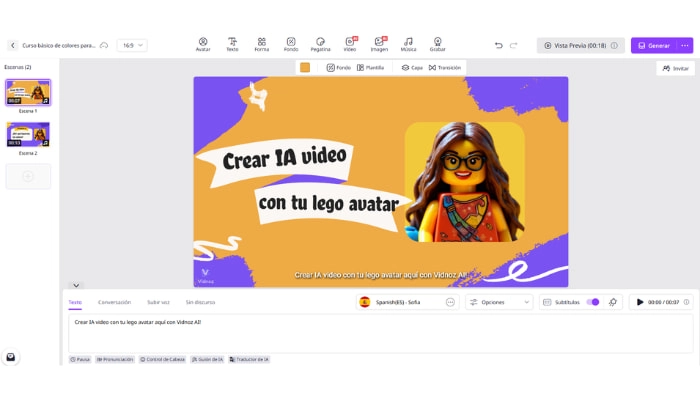Click Fondo in the canvas toolbar

coord(338,67)
